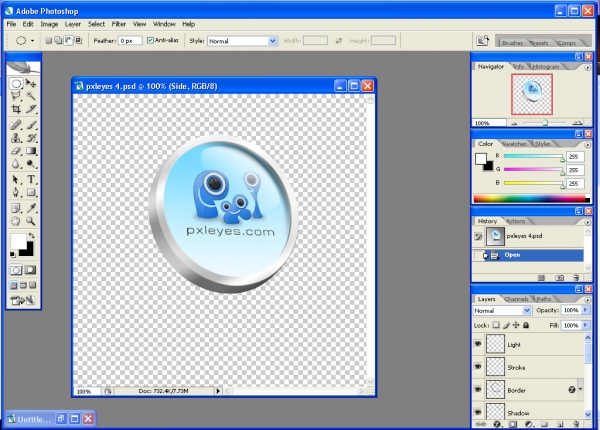Open the Navigator palette menu
Image resolution: width=600 pixels, height=430 pixels.
[588, 67]
